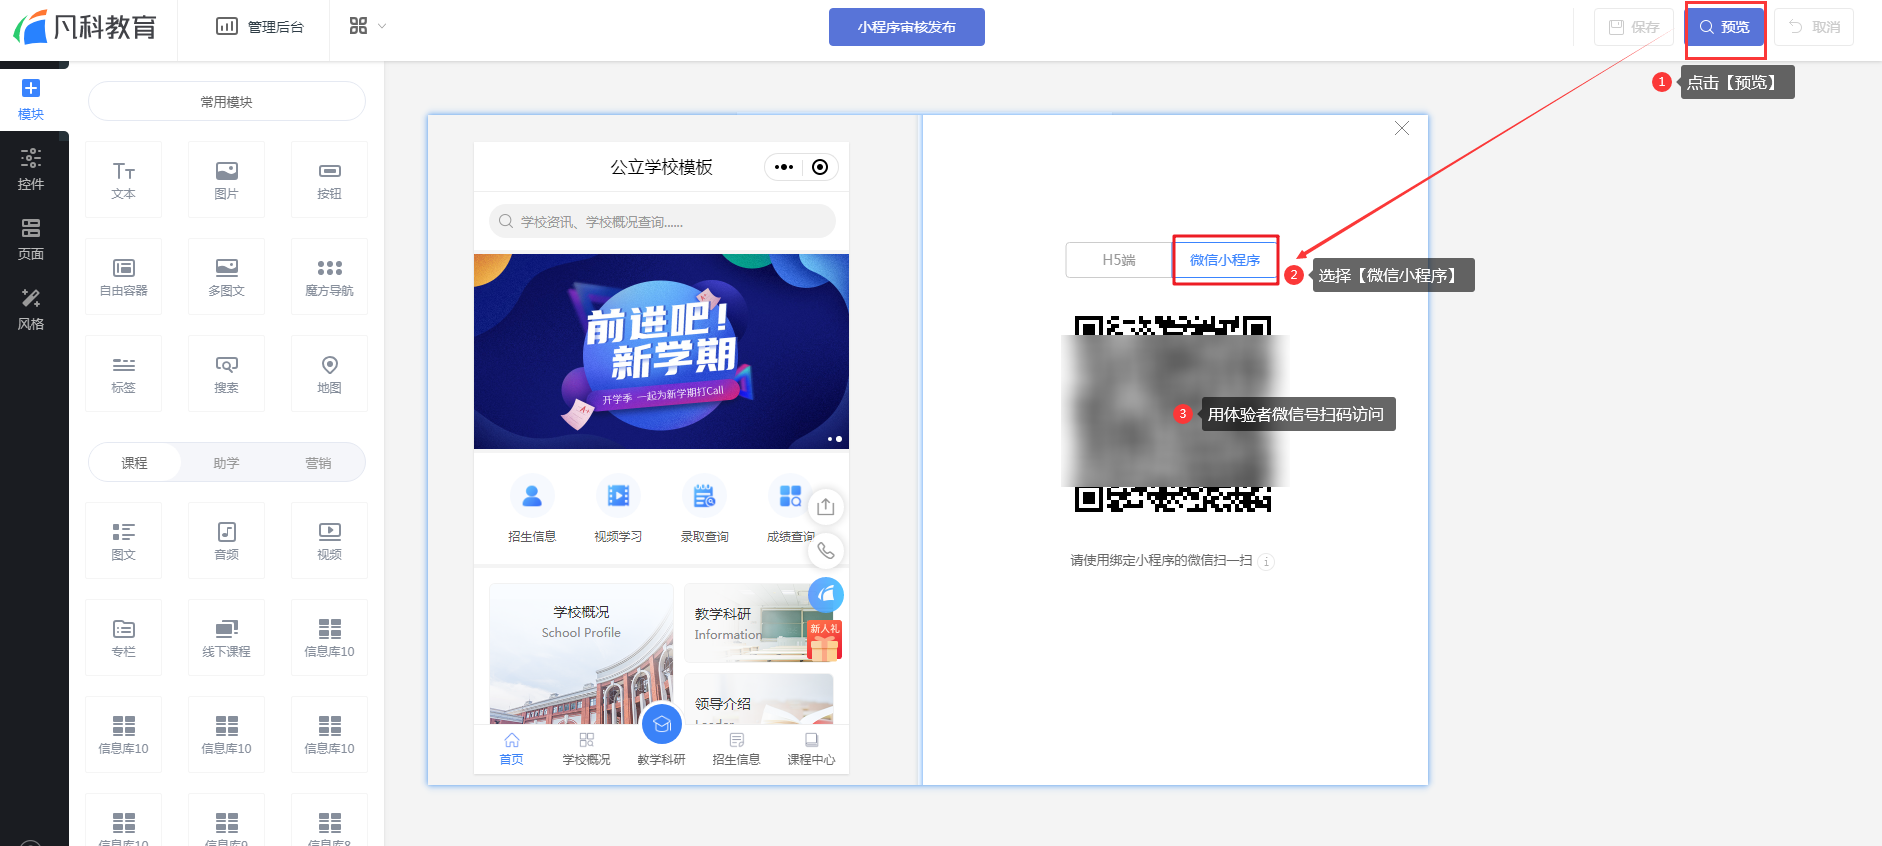Click the mini program circular close target icon
The height and width of the screenshot is (846, 1882).
(x=820, y=167)
